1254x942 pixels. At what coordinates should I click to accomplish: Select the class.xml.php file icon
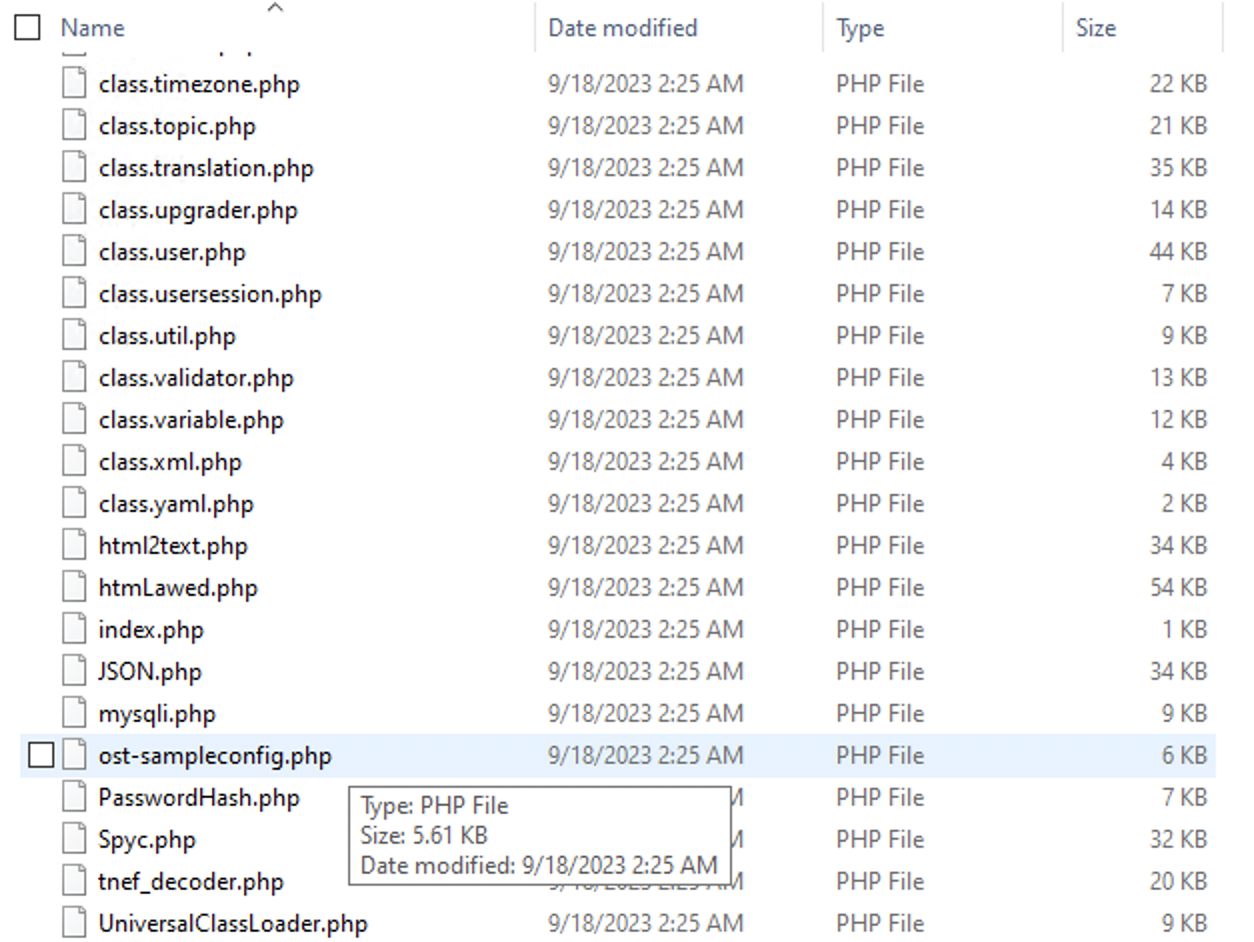[75, 462]
